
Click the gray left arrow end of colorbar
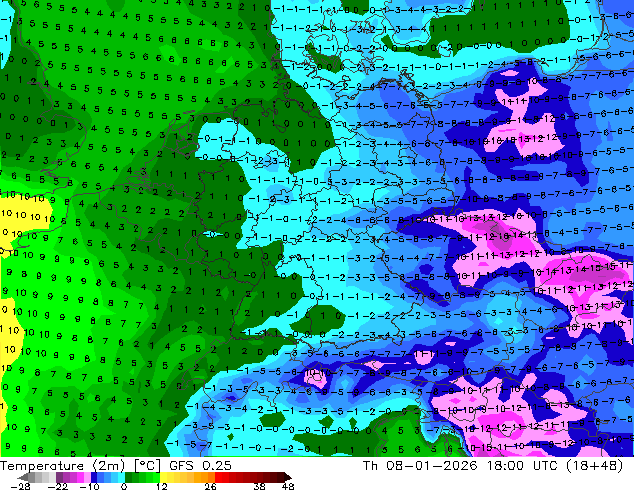pyautogui.click(x=23, y=477)
